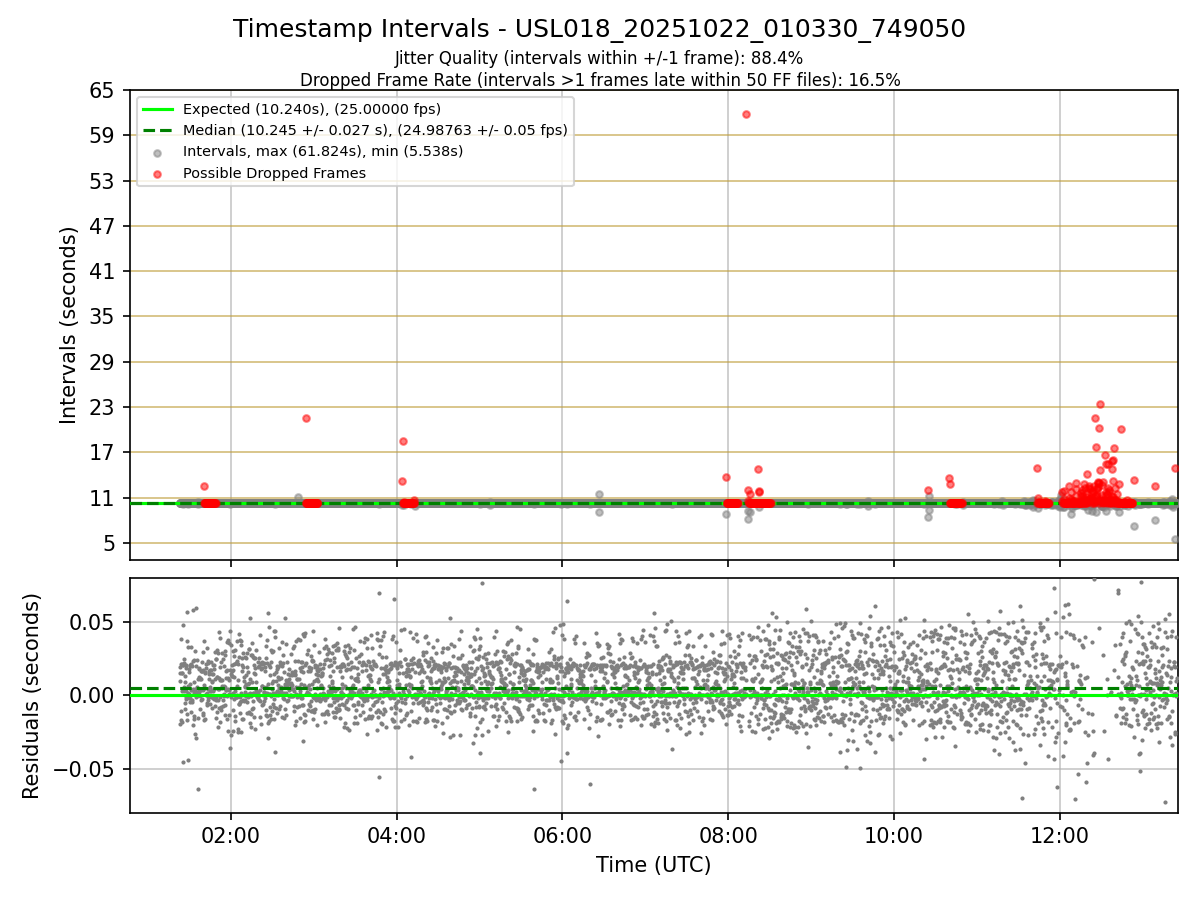Click the y-axis tick label '47'
This screenshot has width=1200, height=900.
(x=102, y=226)
